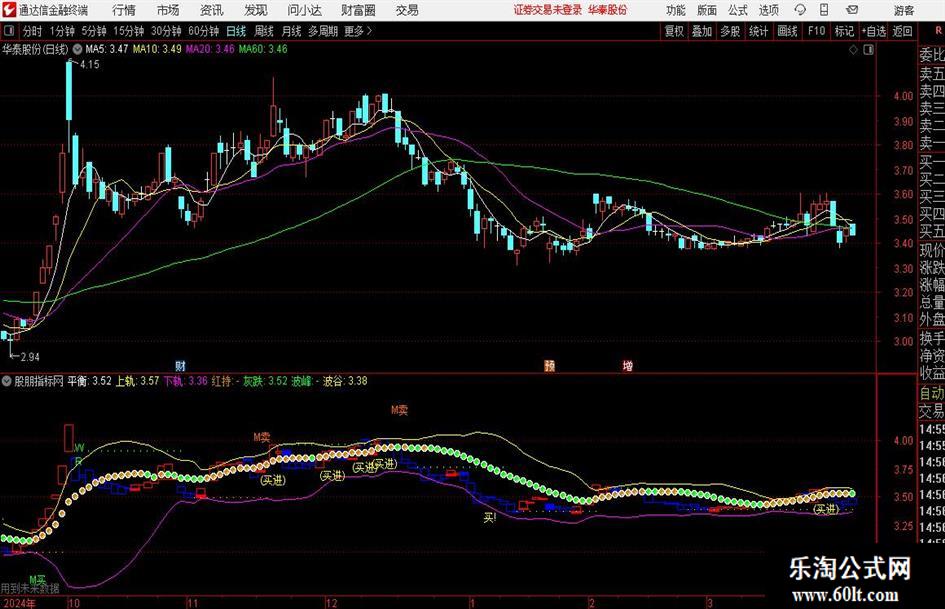
Task: Expand the 更多 periods chevron
Action: [x=359, y=31]
